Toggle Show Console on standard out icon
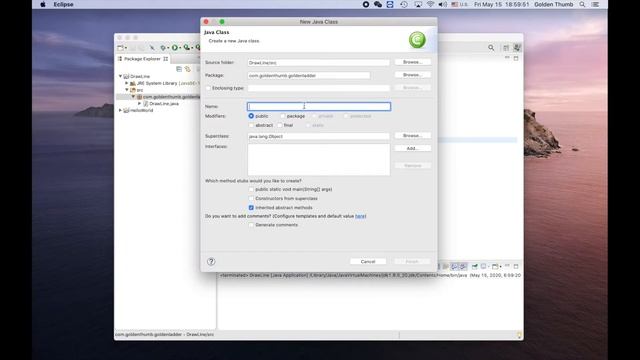Viewport: 640px width, 360px height. point(454,267)
